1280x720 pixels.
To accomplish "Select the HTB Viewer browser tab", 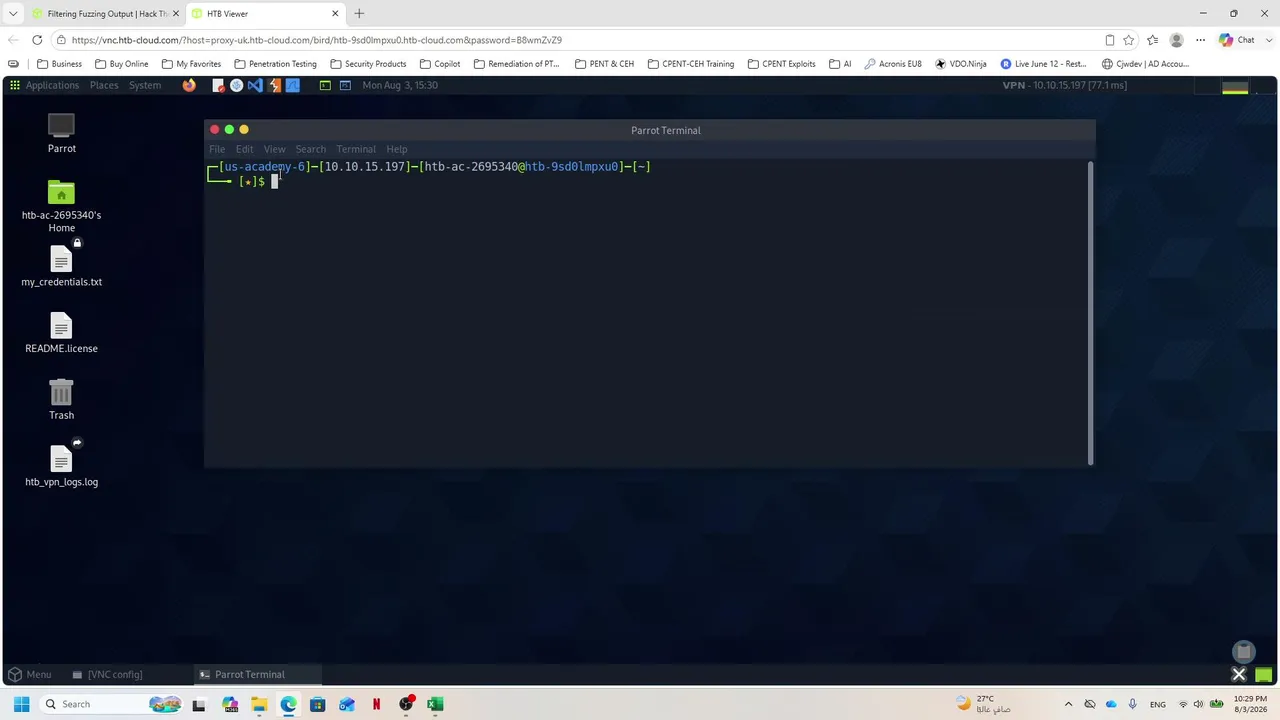I will pyautogui.click(x=266, y=14).
